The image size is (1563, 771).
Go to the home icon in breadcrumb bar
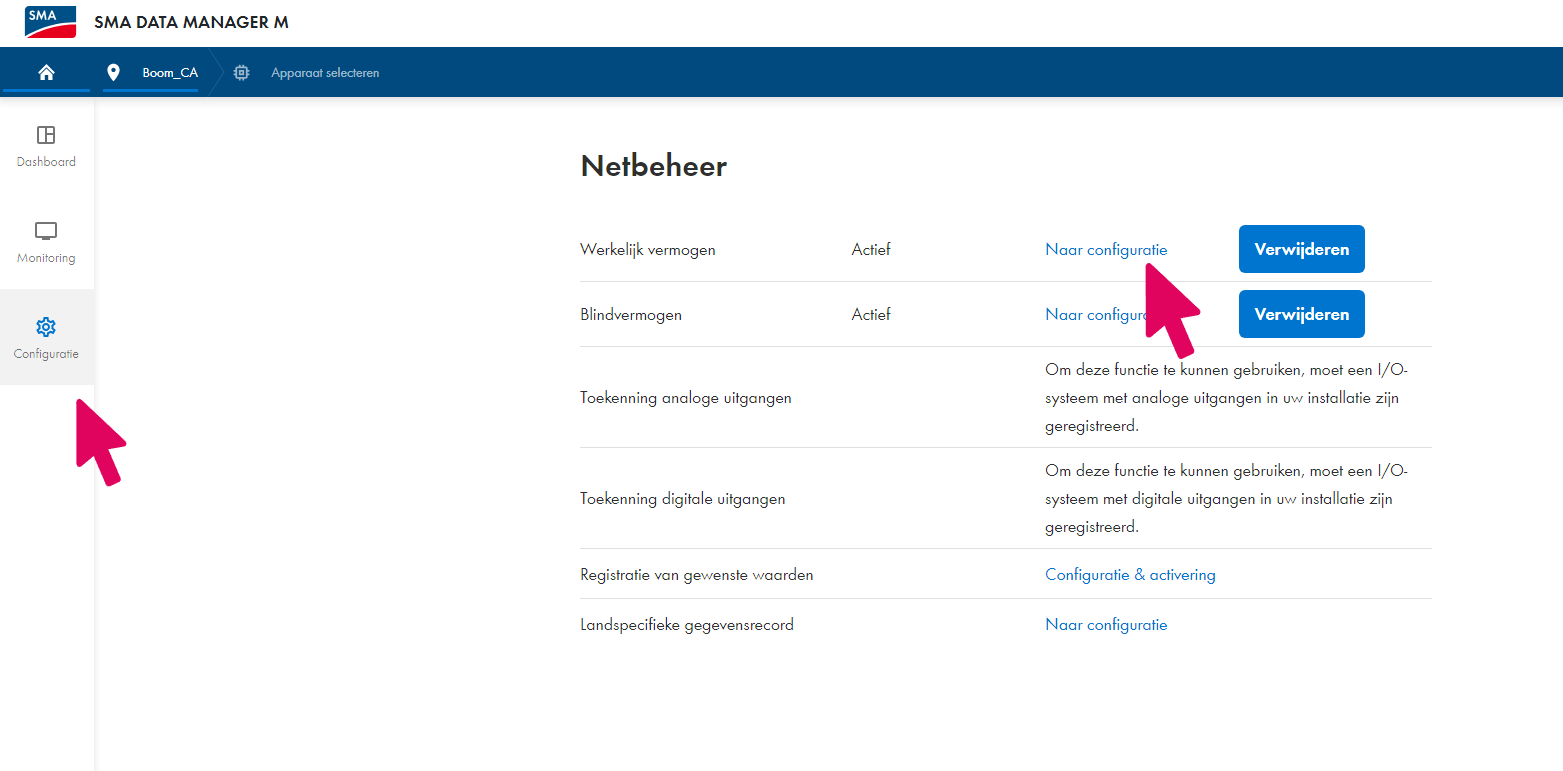(46, 73)
